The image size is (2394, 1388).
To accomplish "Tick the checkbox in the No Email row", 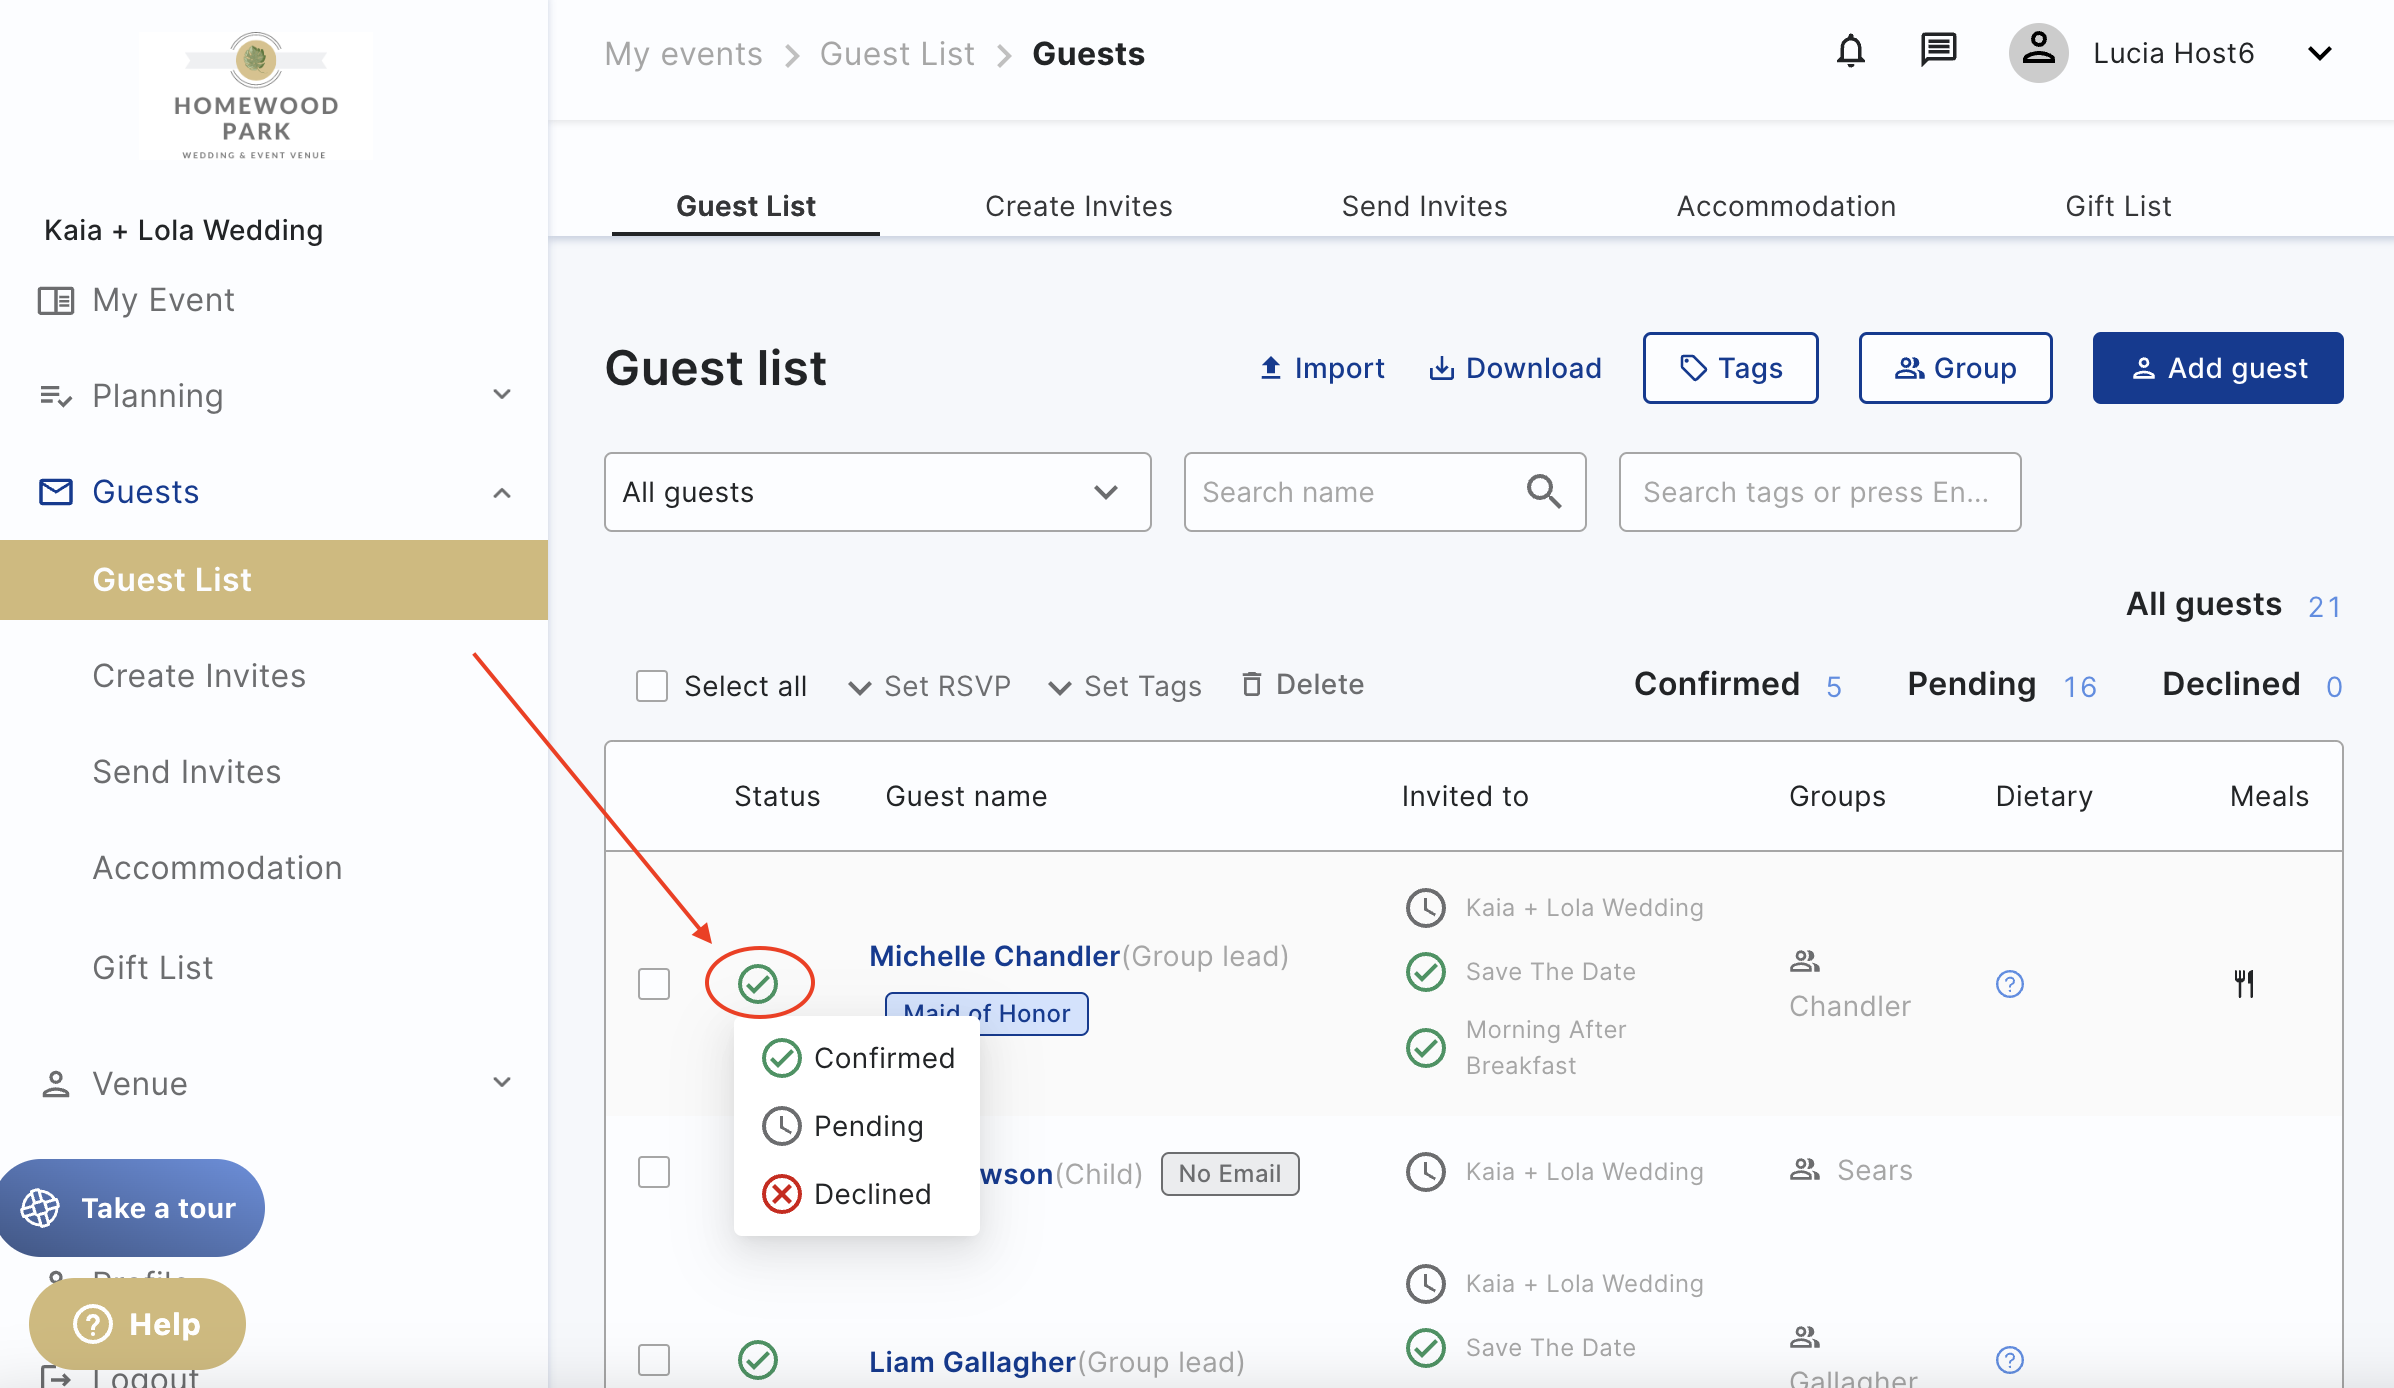I will pos(654,1172).
